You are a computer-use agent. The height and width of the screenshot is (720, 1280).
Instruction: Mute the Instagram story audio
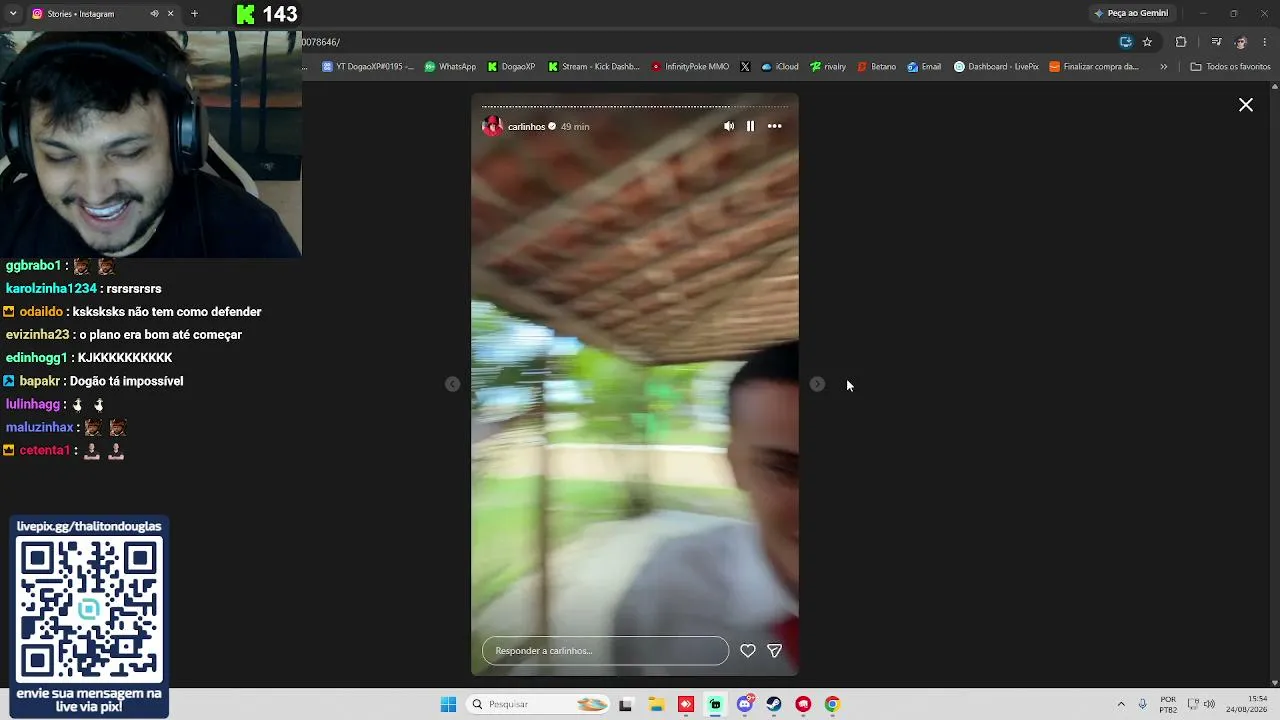(729, 126)
